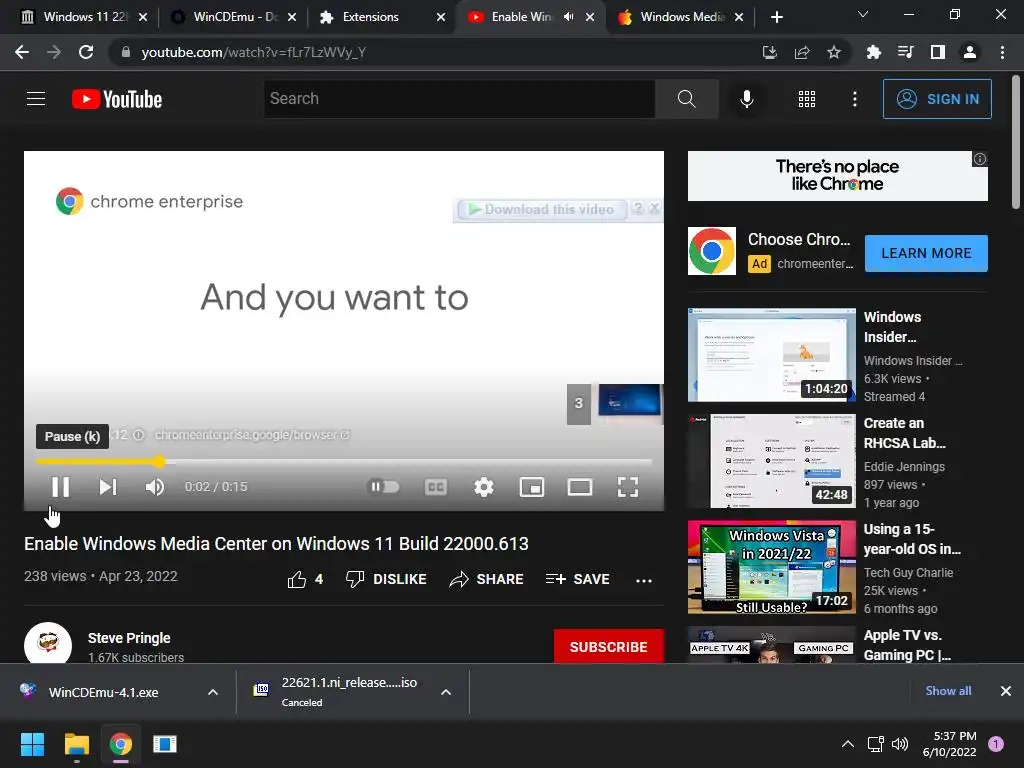Search with your voice microphone

746,99
